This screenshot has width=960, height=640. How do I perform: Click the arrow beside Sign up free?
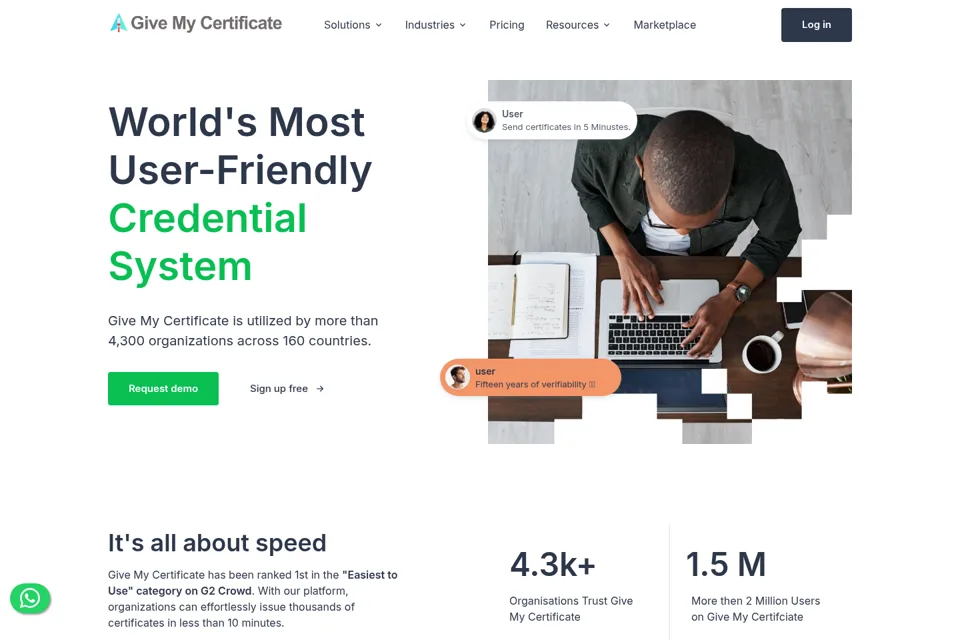(x=320, y=389)
